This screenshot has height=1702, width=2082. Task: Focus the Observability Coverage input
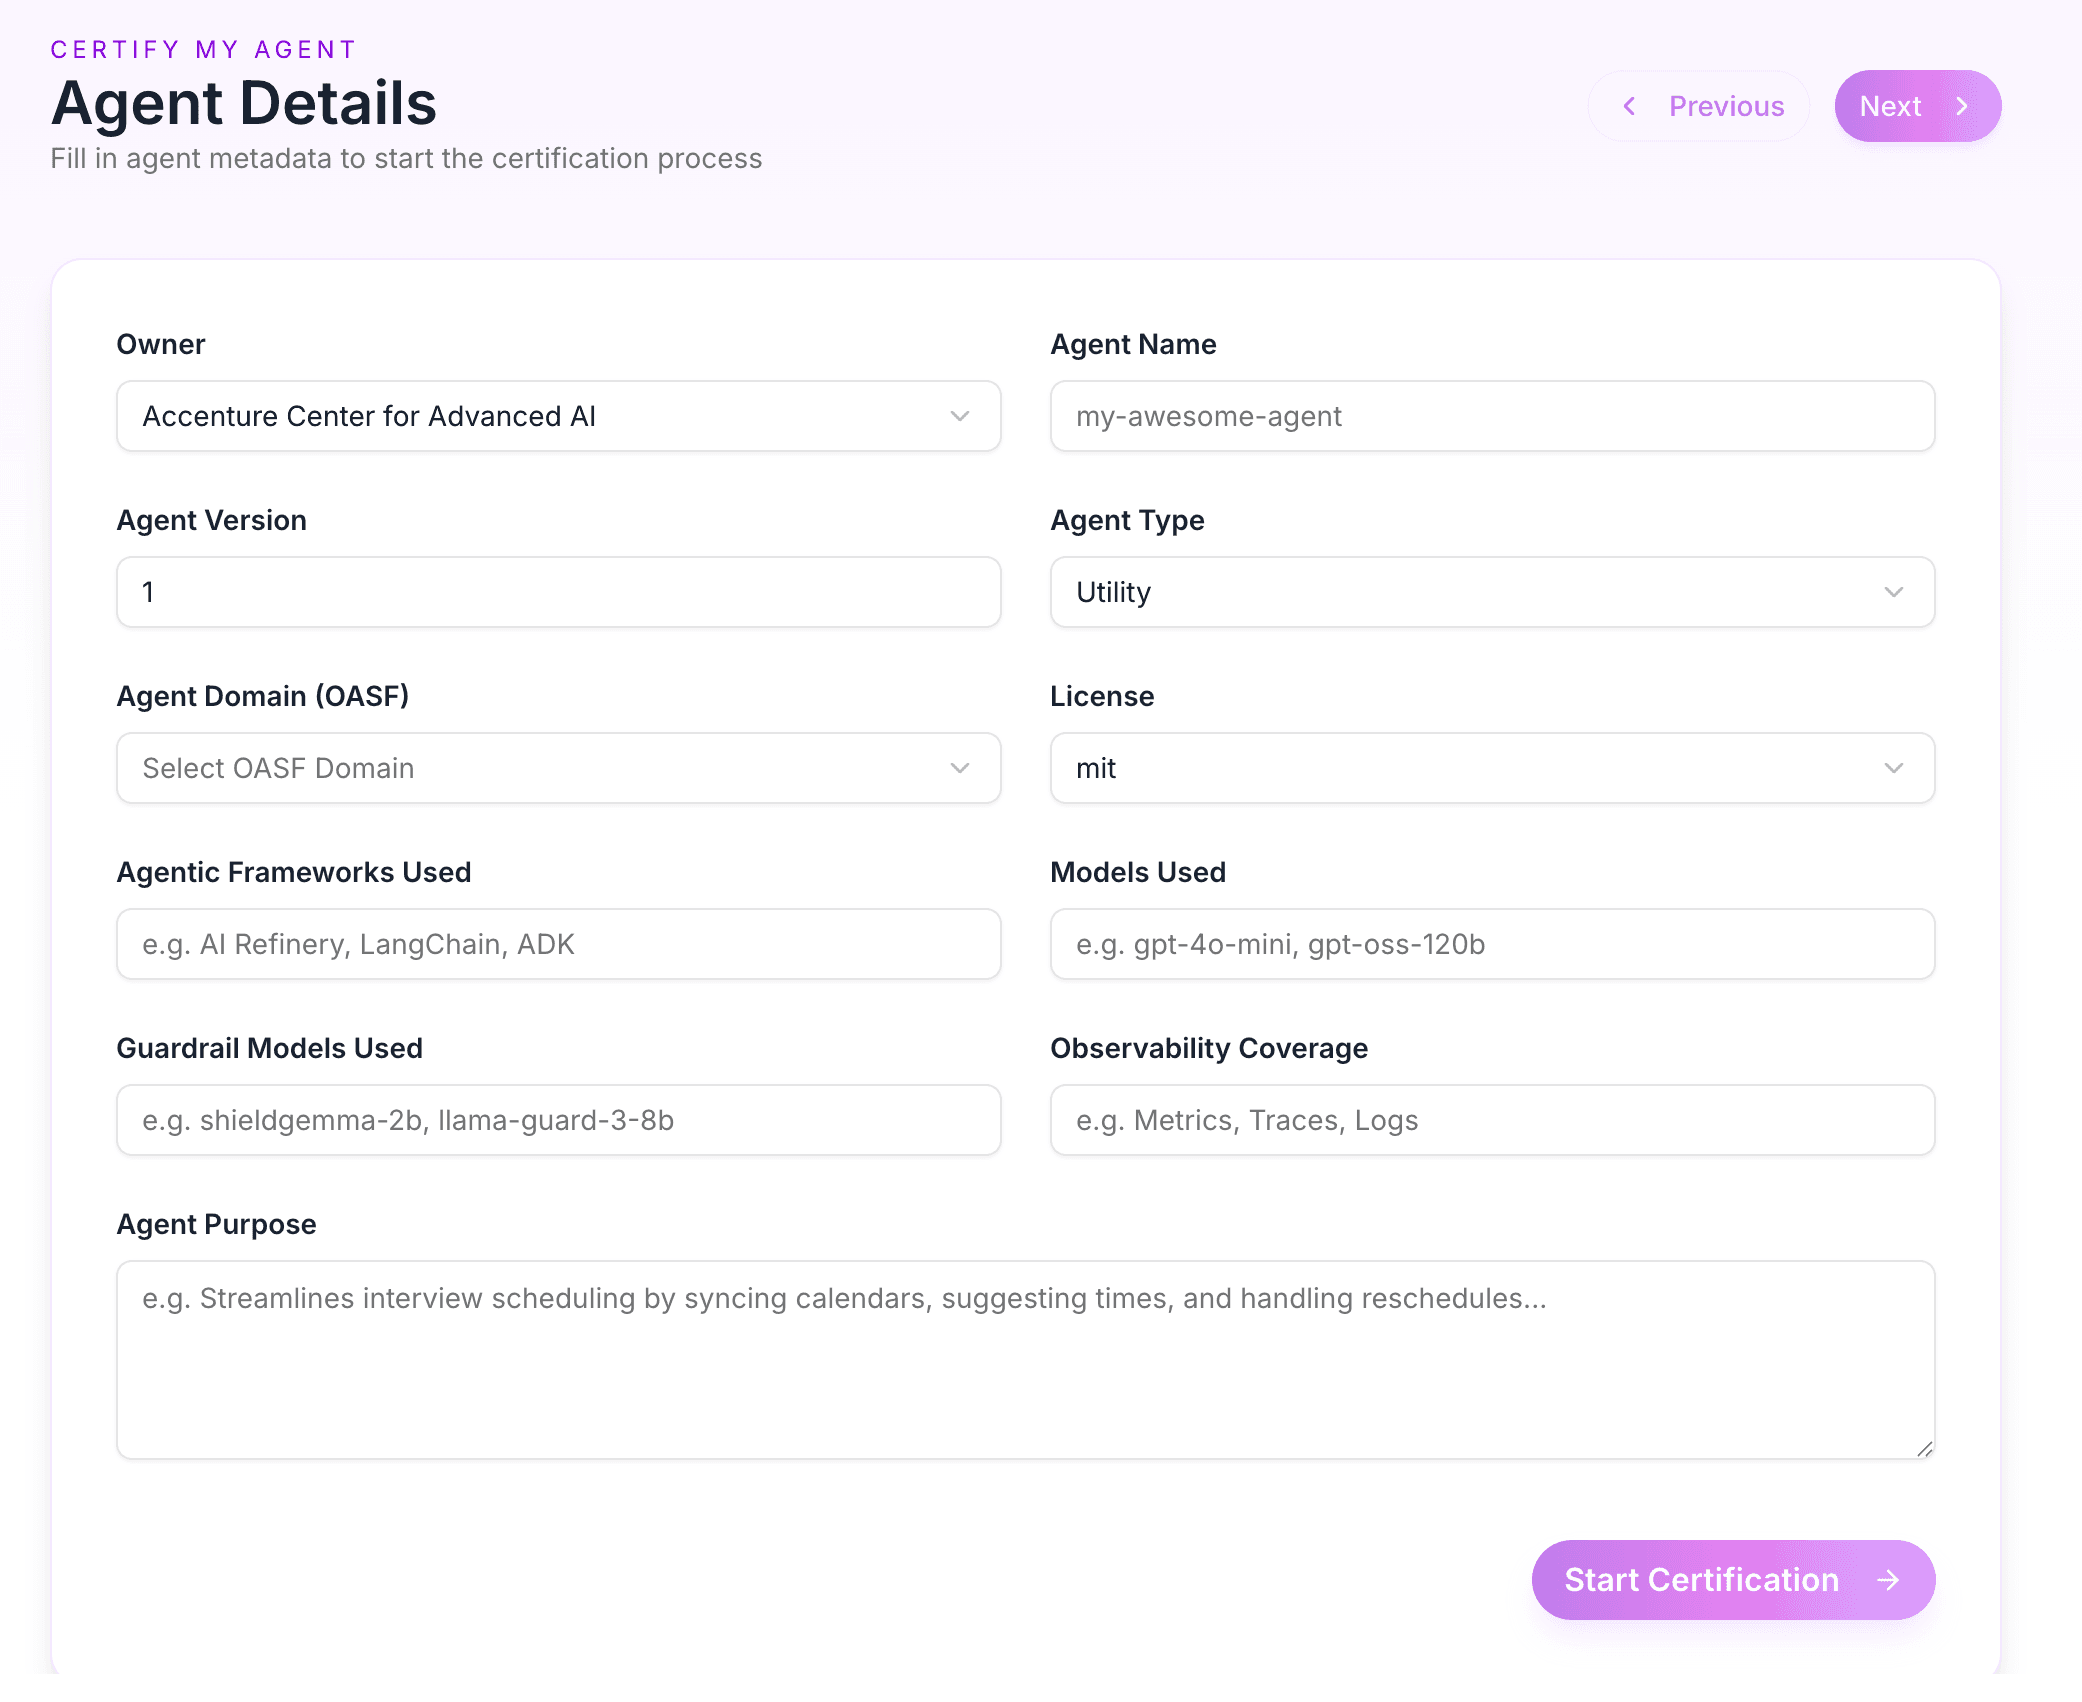(1492, 1120)
